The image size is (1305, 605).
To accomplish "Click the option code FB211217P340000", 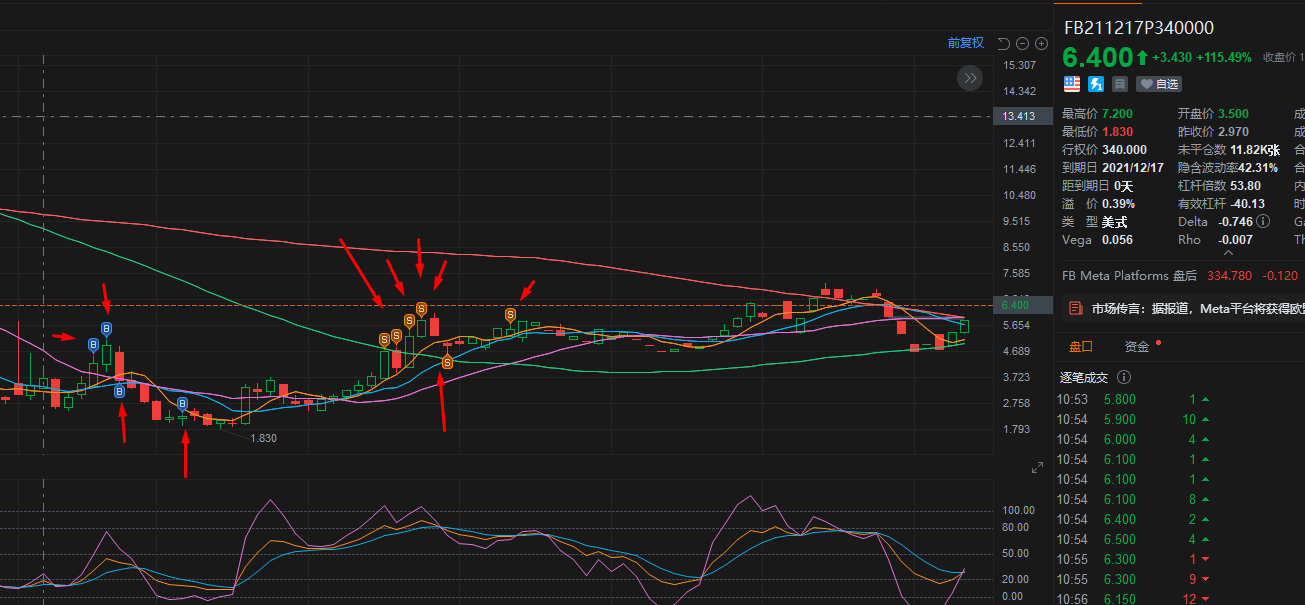I will [1139, 29].
